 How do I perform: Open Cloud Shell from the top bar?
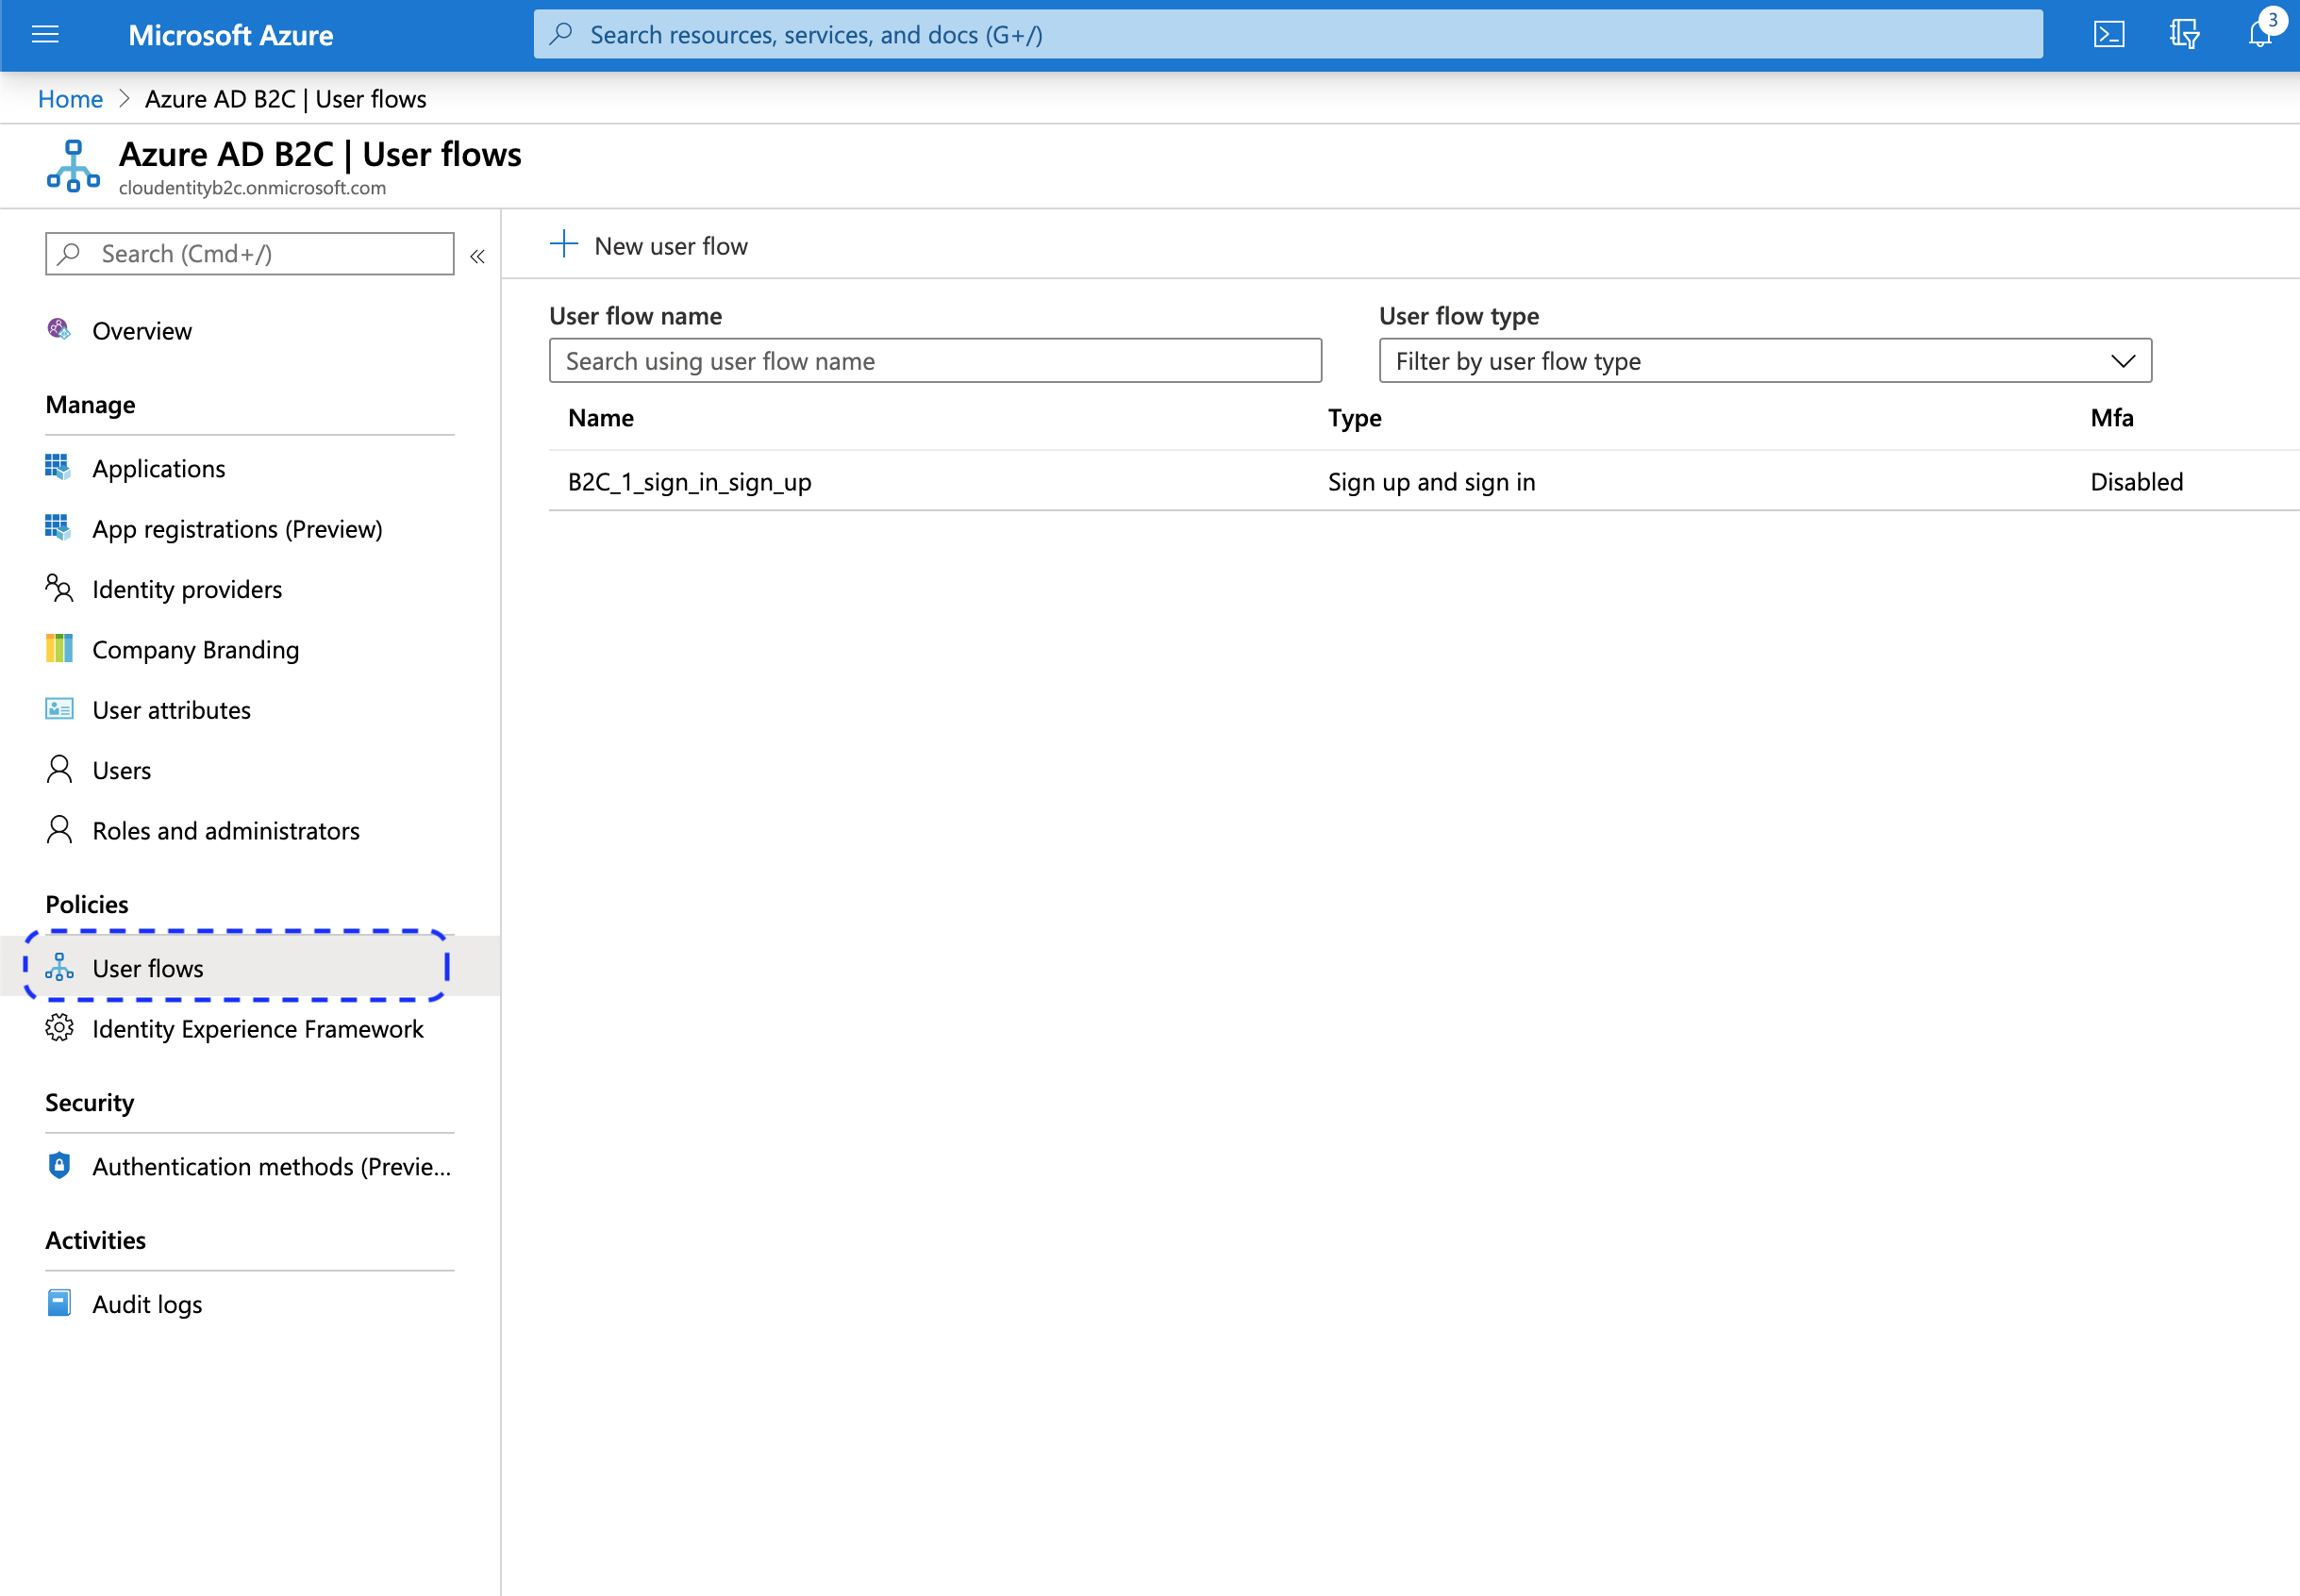point(2108,35)
